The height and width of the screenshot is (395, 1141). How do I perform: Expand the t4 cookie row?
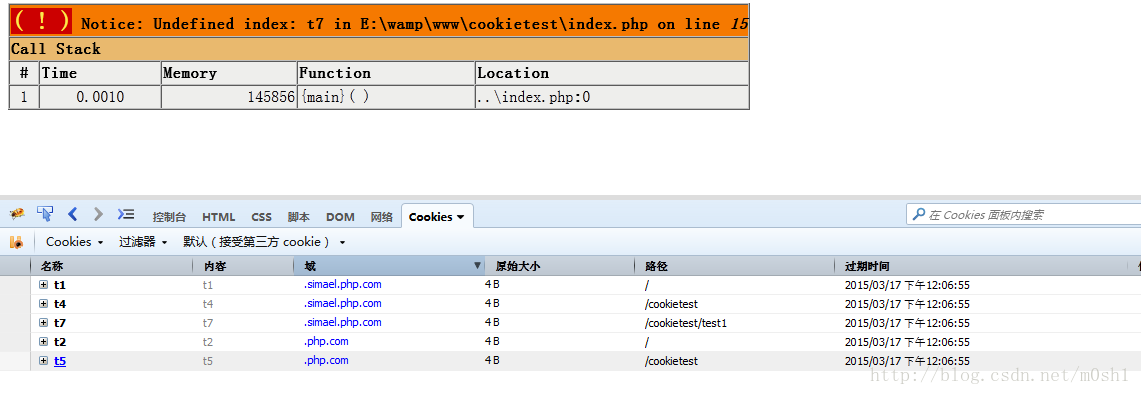pyautogui.click(x=44, y=304)
